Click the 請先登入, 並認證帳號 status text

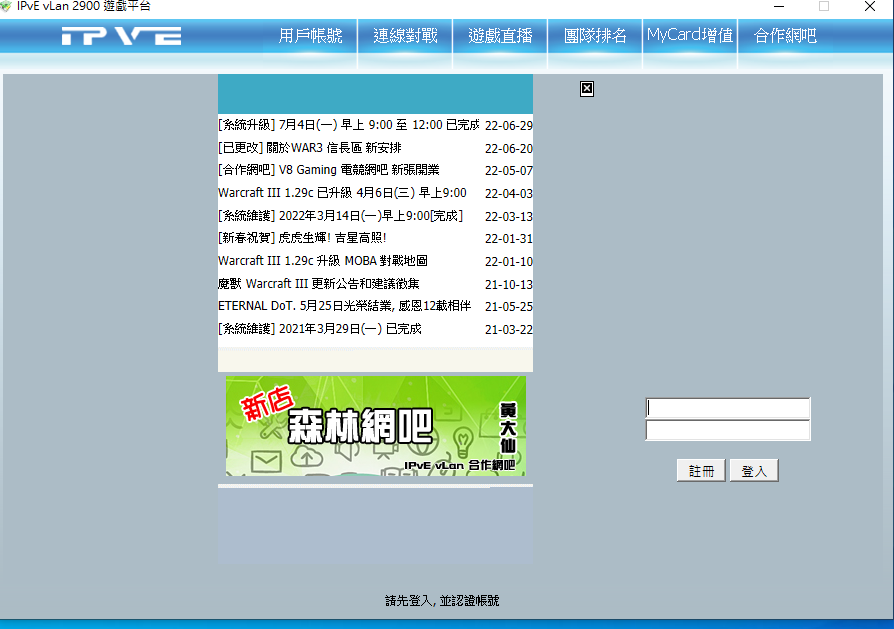tap(442, 600)
